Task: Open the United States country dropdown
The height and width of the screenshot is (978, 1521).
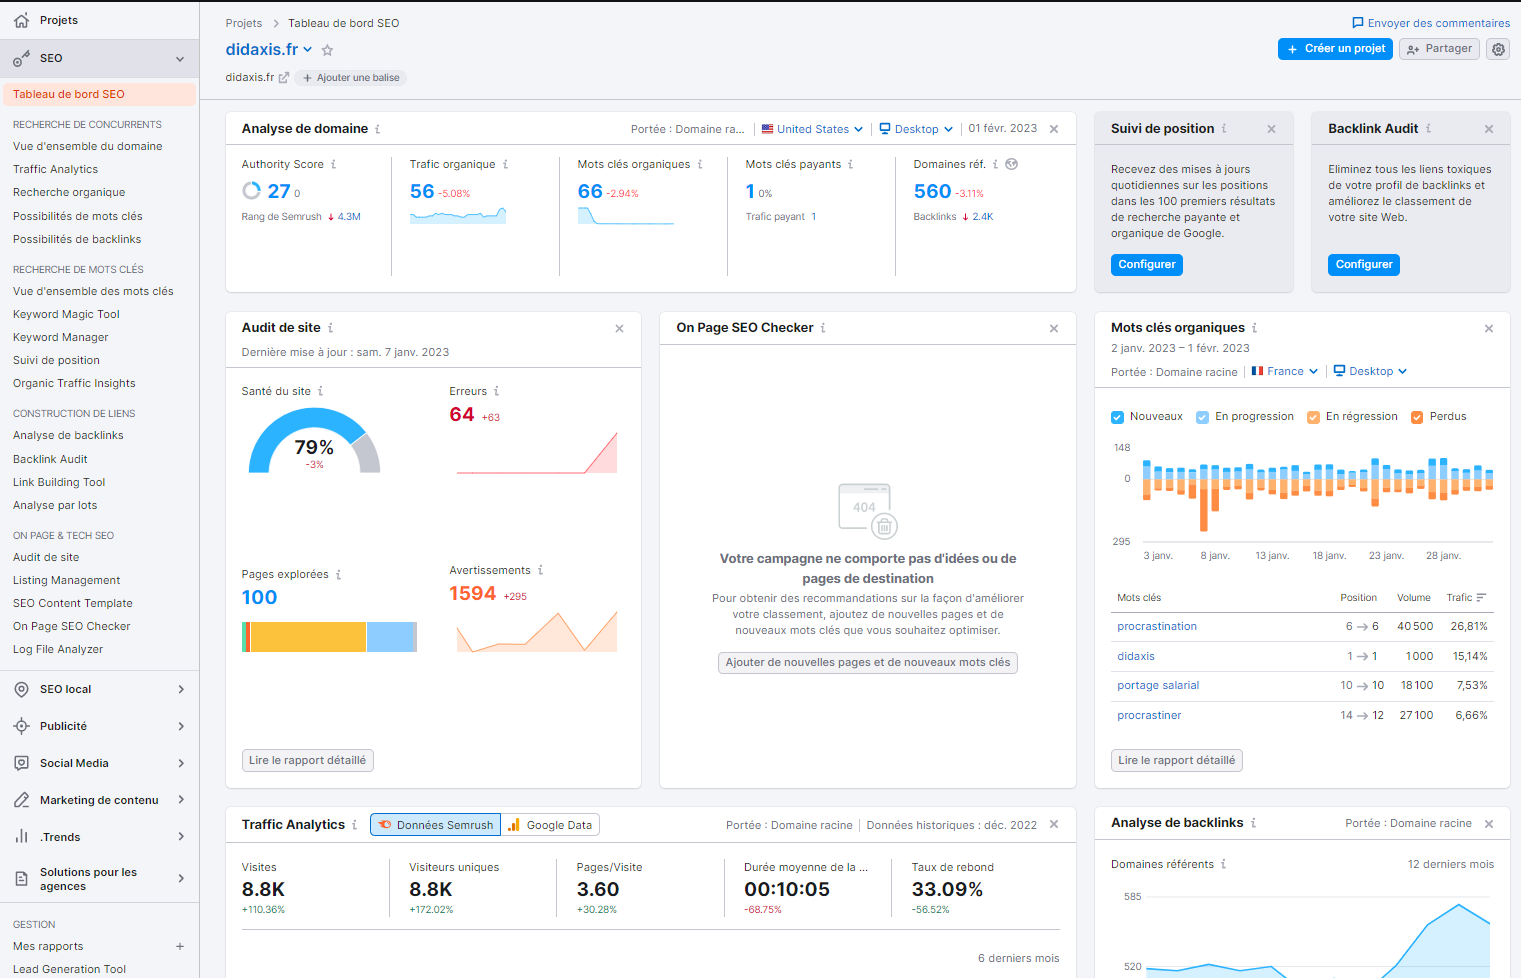Action: tap(812, 129)
